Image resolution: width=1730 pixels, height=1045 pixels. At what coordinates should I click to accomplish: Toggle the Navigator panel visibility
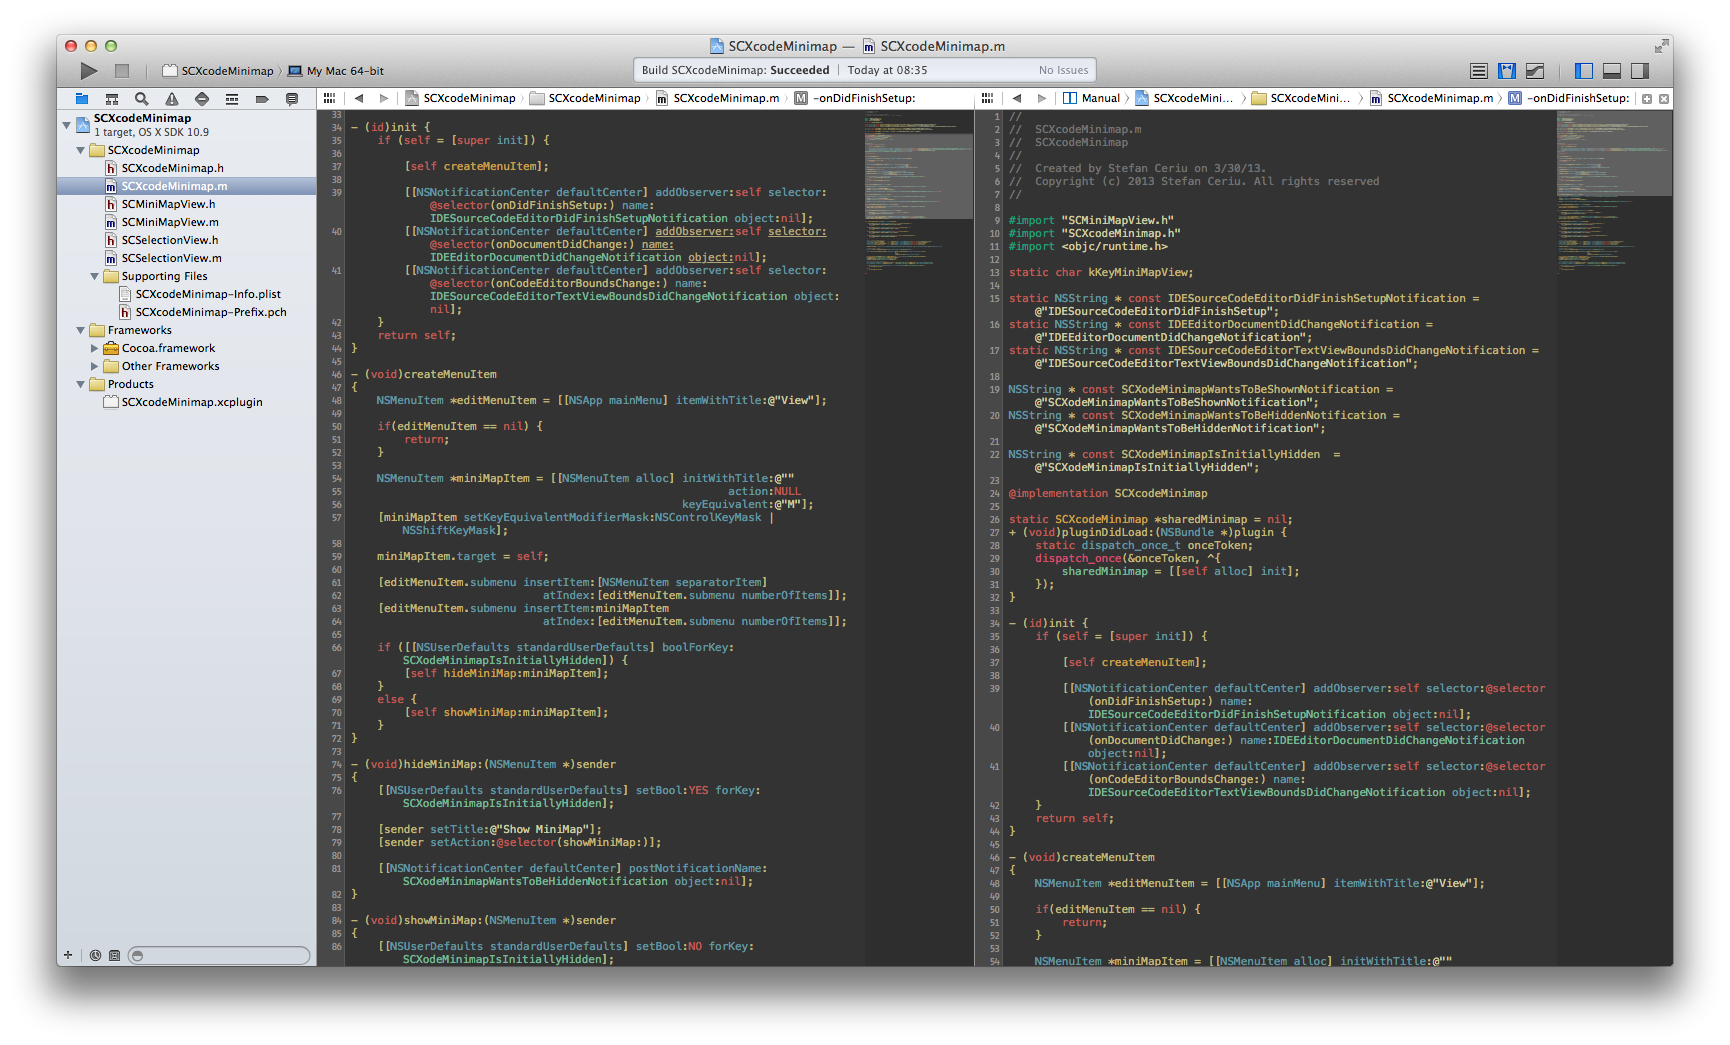pos(1584,71)
